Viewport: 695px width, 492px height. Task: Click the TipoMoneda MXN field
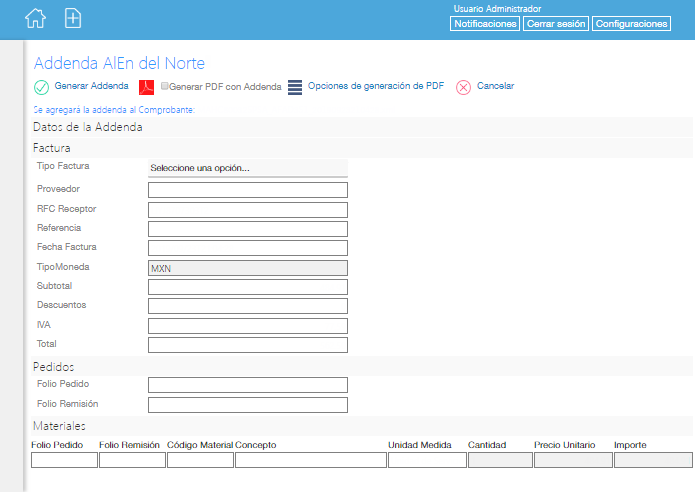[x=248, y=268]
